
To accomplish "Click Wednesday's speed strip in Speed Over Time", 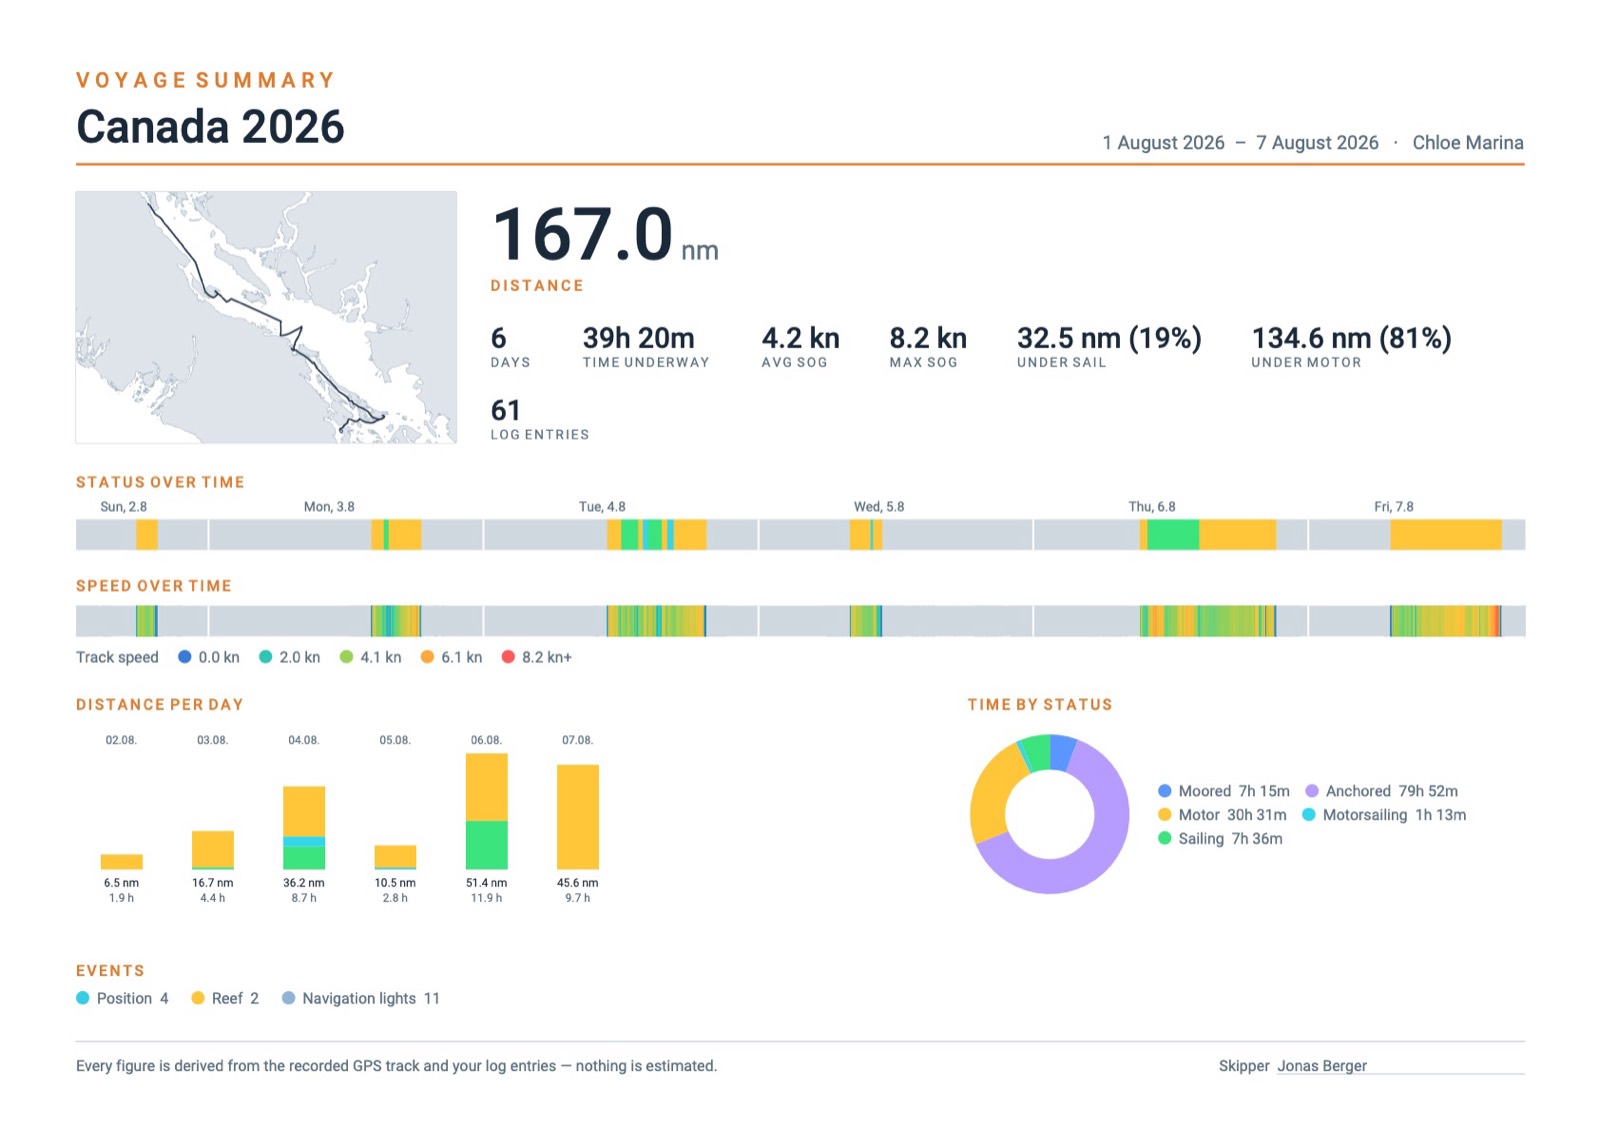I will (866, 621).
